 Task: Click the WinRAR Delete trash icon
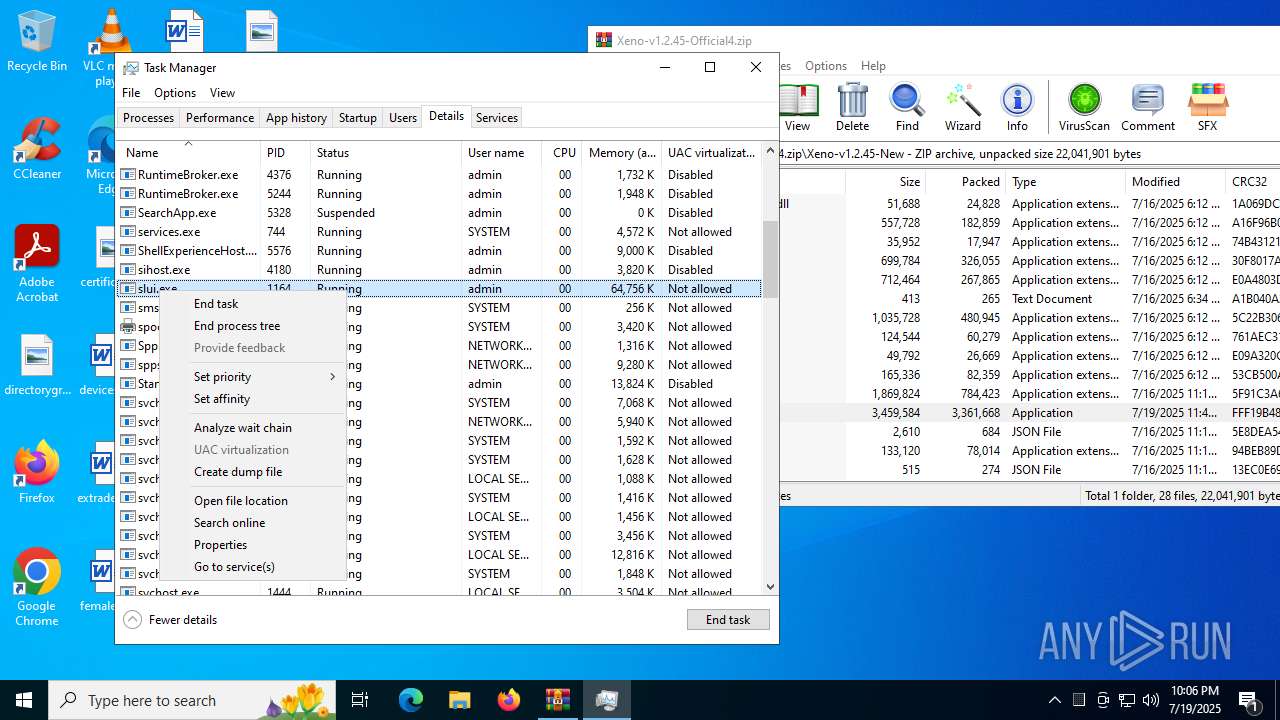tap(852, 107)
